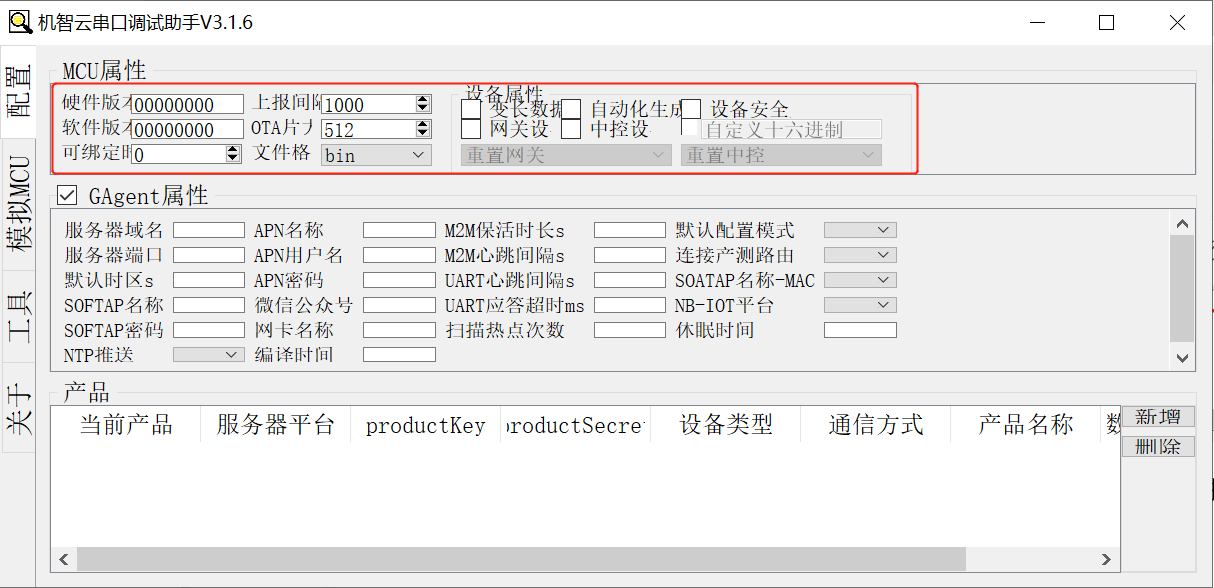Decrease the OTA片大小 value with the down arrow
Image resolution: width=1214 pixels, height=588 pixels.
[423, 133]
